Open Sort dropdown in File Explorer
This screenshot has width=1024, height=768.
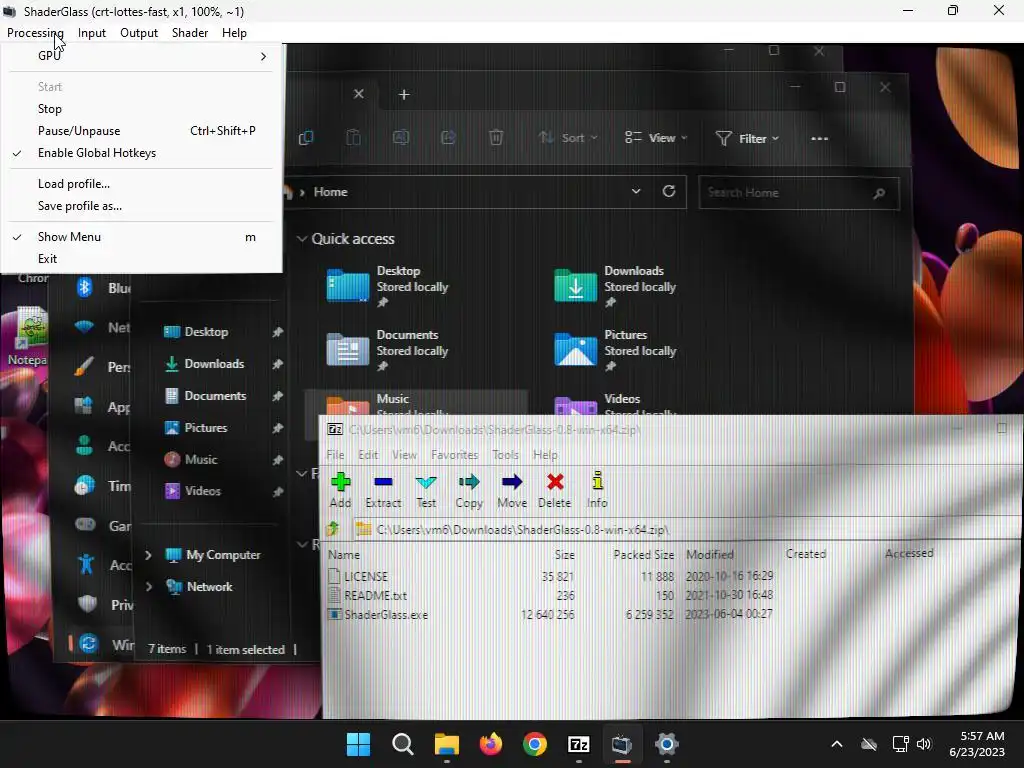(568, 138)
